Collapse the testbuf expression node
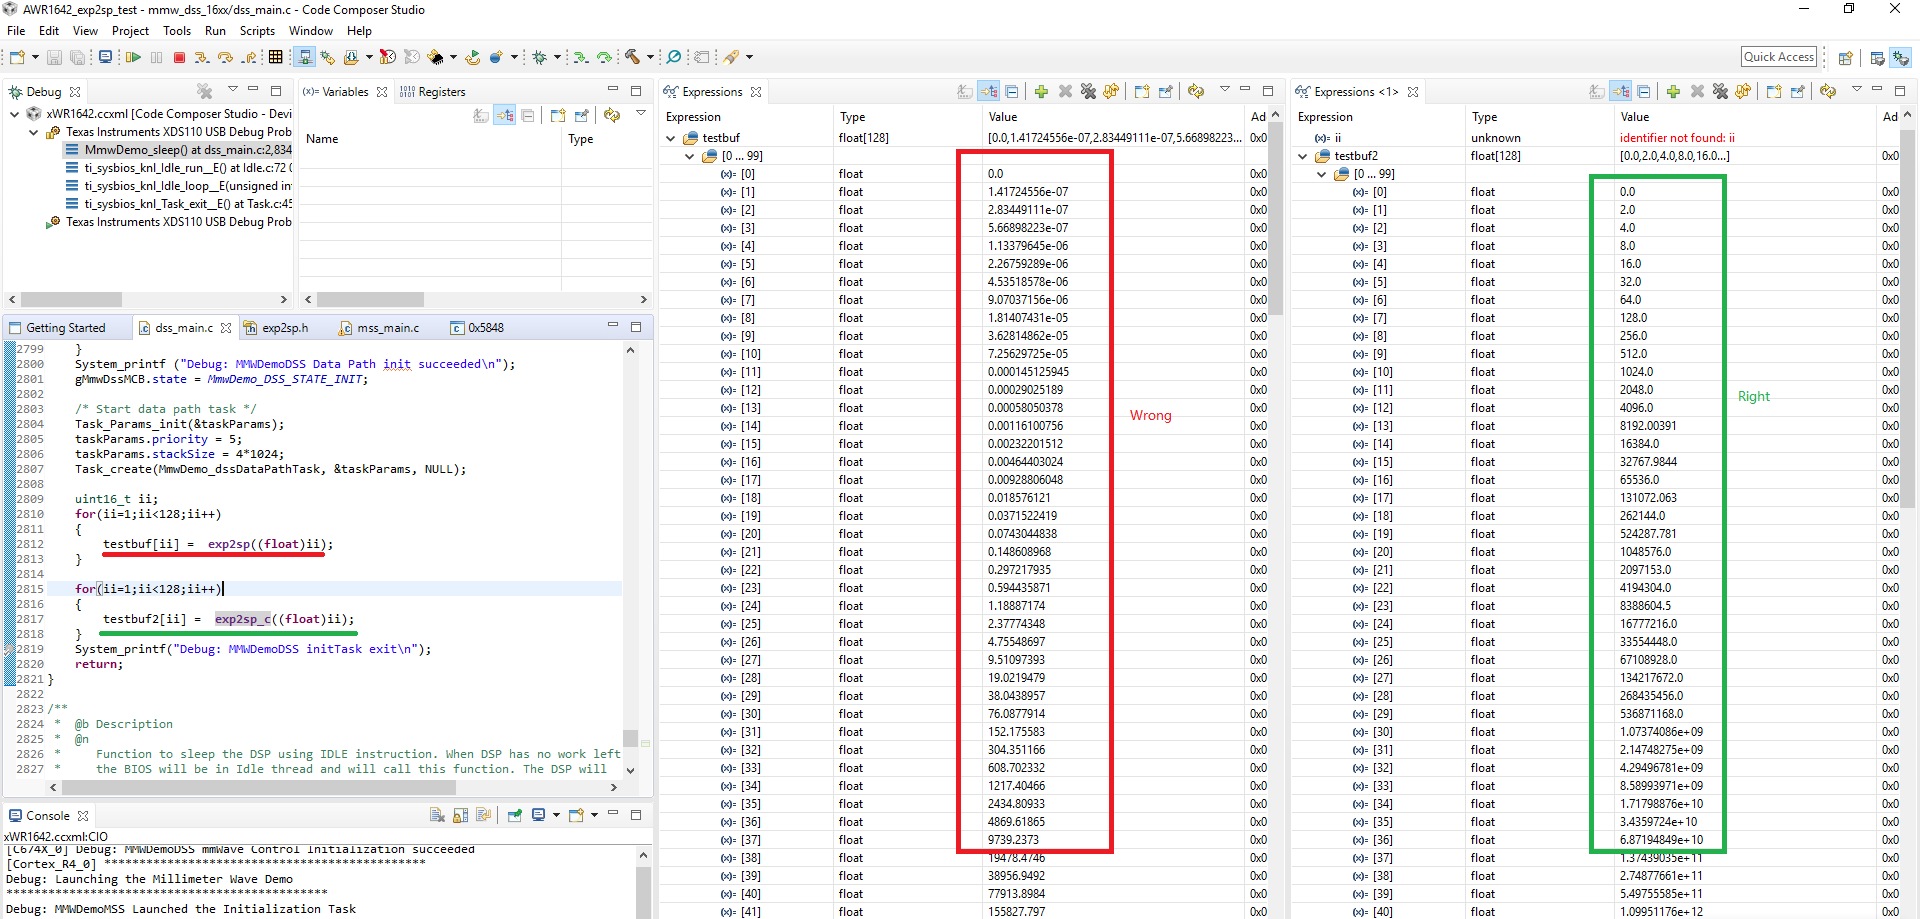Viewport: 1920px width, 919px height. (x=670, y=138)
